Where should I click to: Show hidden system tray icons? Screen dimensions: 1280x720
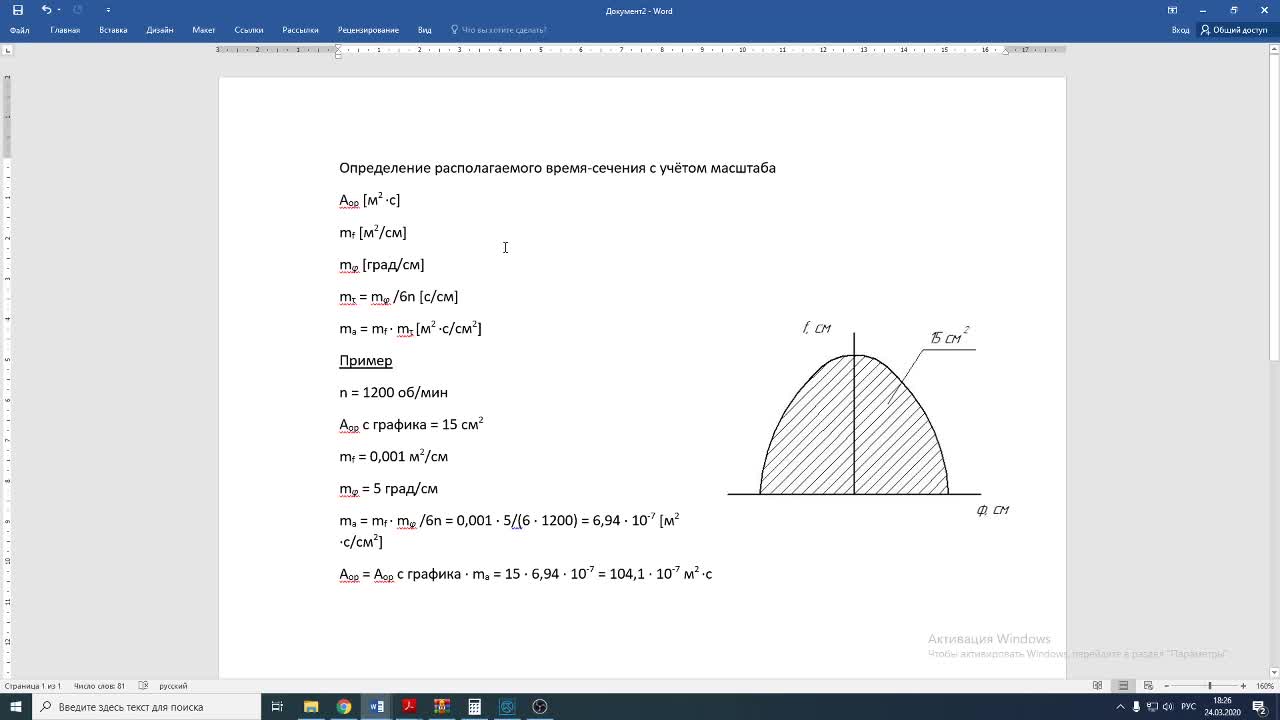[1121, 707]
